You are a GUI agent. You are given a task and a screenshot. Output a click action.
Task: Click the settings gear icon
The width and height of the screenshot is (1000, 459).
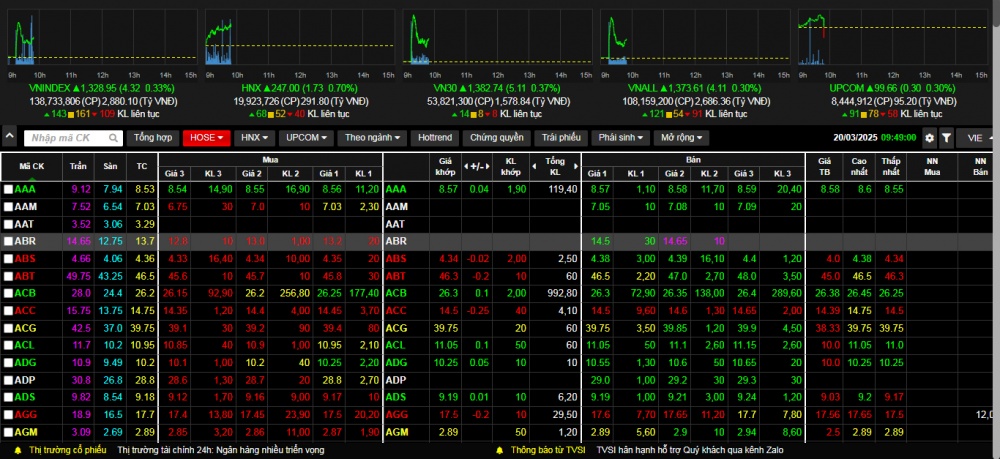pyautogui.click(x=930, y=138)
